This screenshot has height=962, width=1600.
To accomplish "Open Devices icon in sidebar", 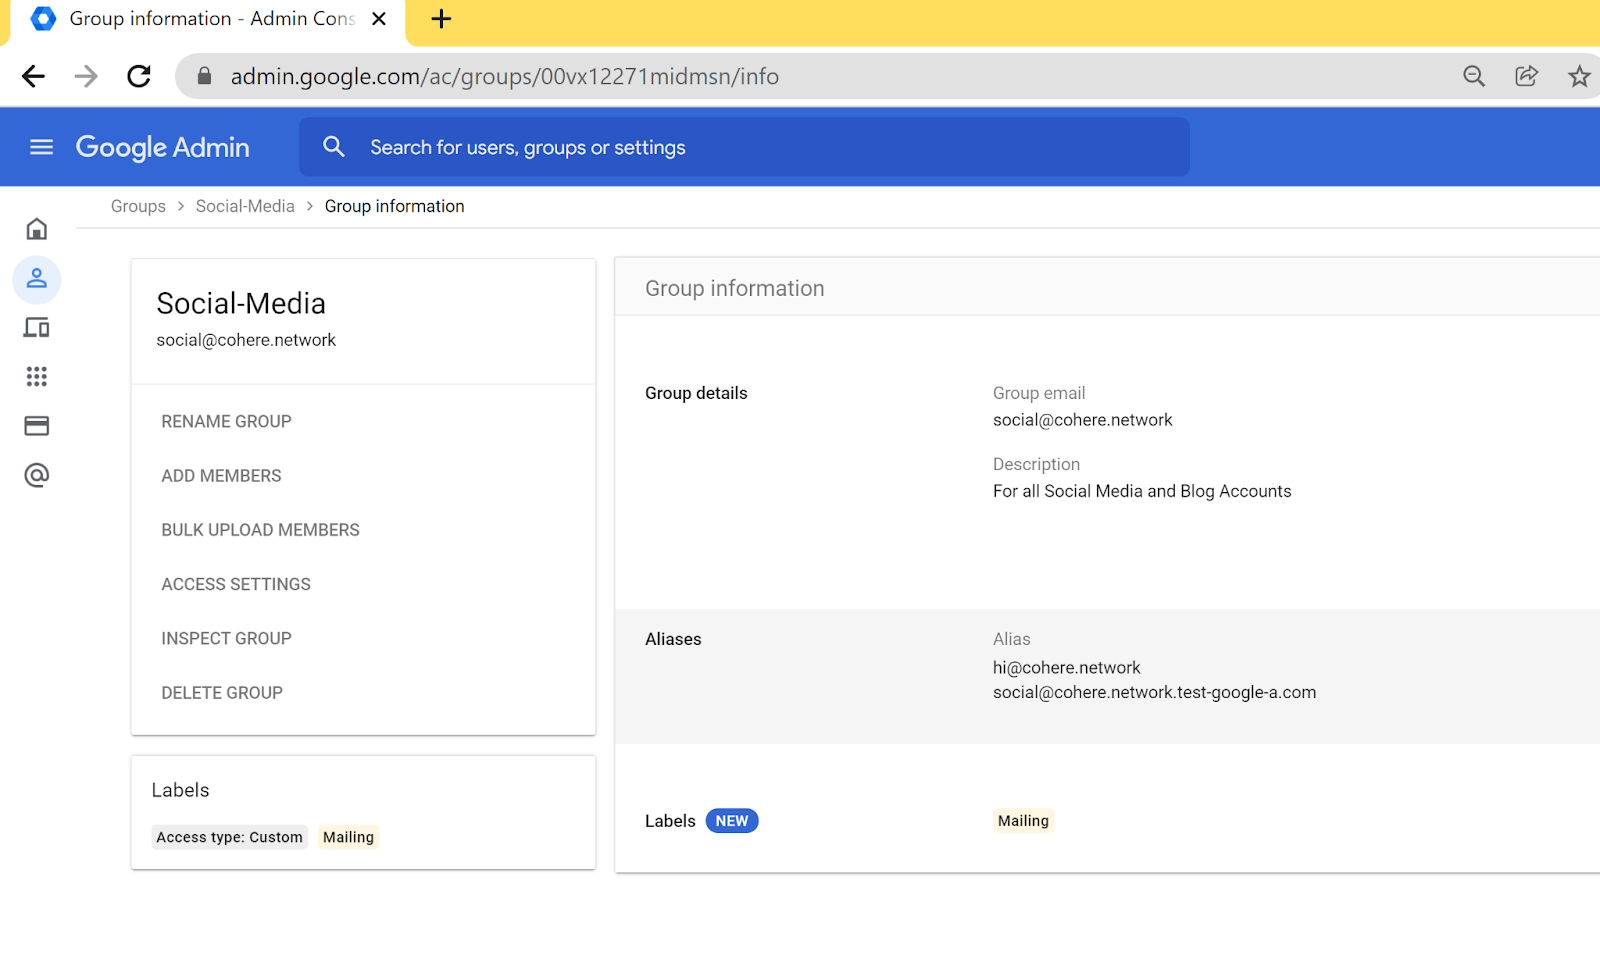I will tap(37, 327).
